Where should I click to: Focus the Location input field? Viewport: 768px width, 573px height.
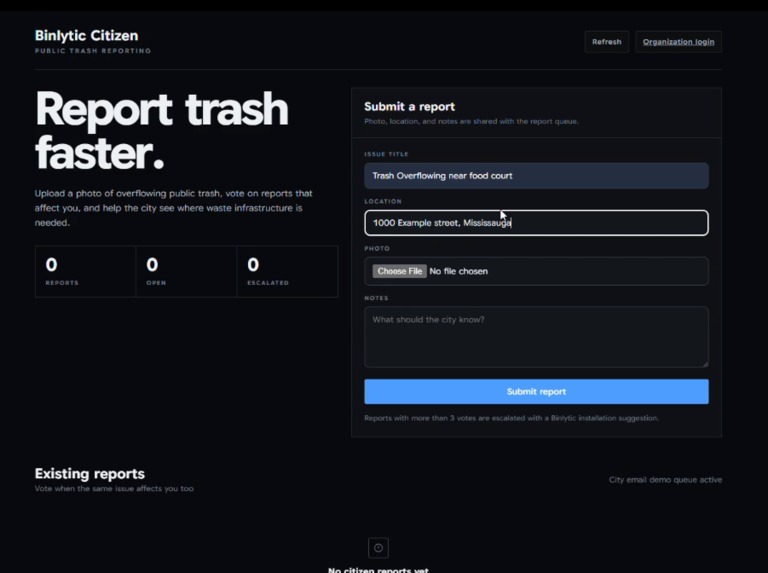[x=536, y=223]
